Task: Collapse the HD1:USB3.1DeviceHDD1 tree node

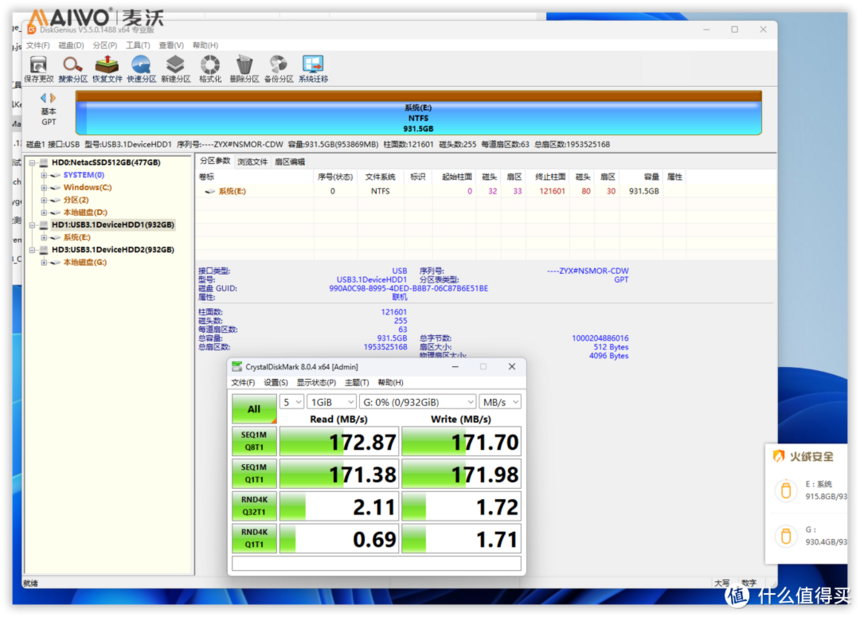Action: click(32, 225)
